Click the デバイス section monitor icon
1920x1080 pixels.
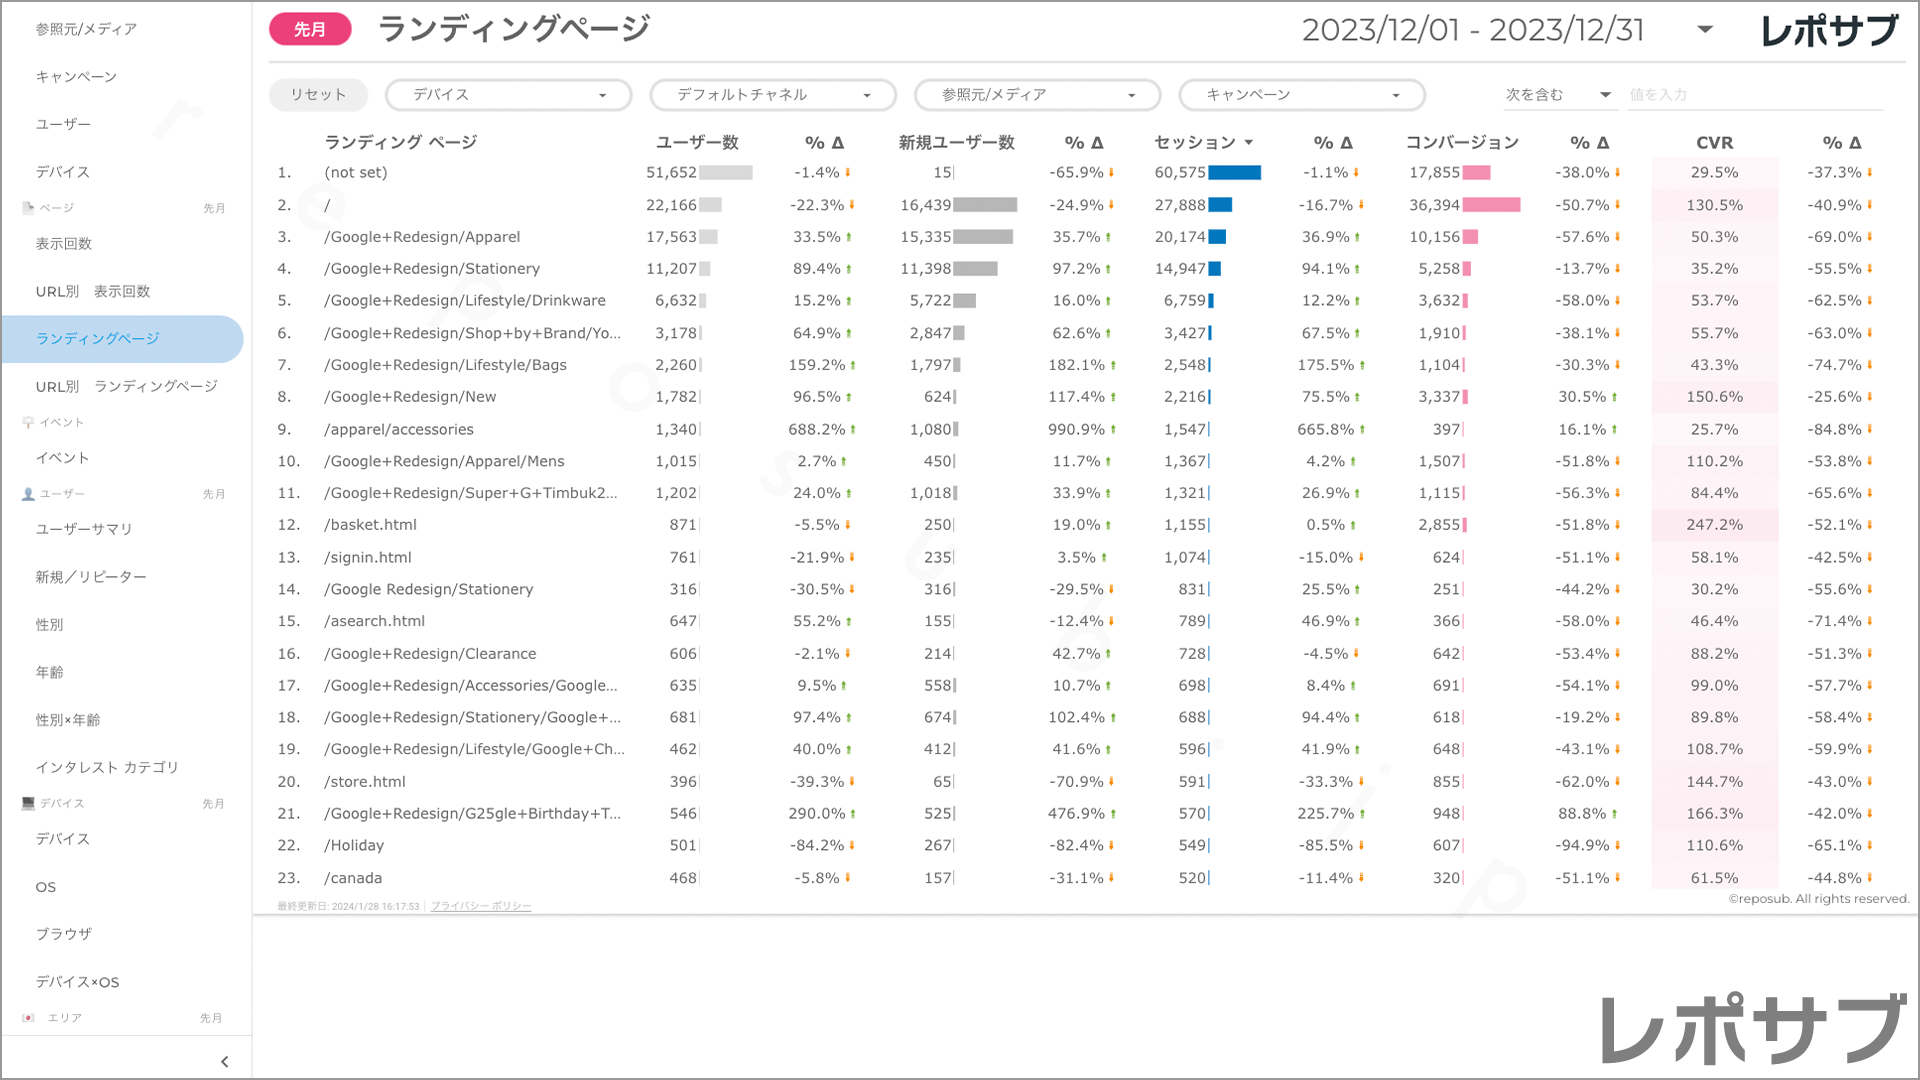click(28, 803)
